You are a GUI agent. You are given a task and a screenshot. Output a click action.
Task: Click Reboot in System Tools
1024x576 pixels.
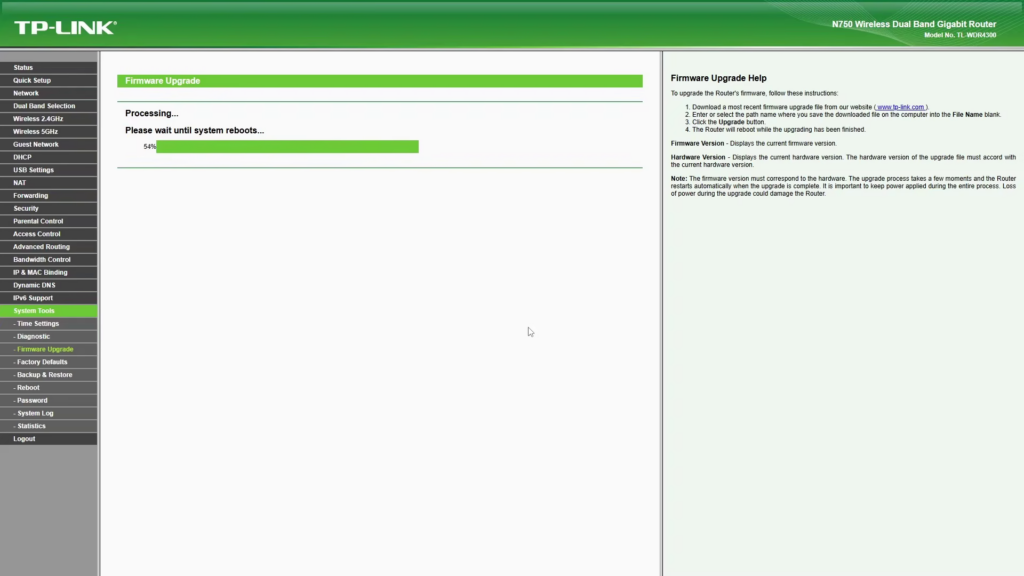click(x=28, y=387)
